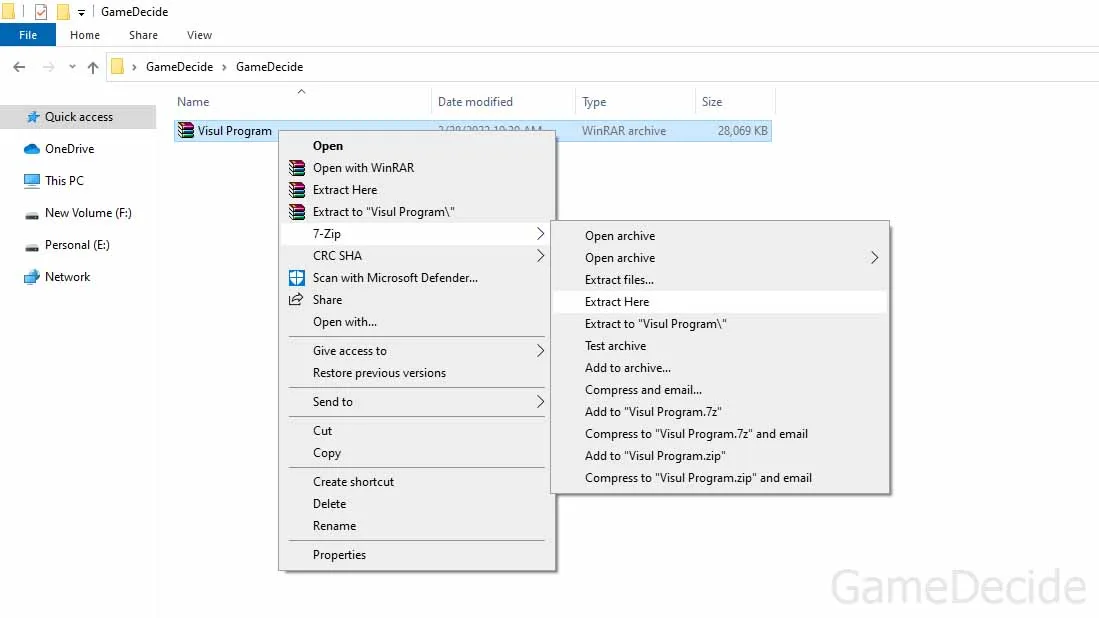Click the Personal (E:) drive icon
This screenshot has width=1099, height=618.
pyautogui.click(x=32, y=247)
